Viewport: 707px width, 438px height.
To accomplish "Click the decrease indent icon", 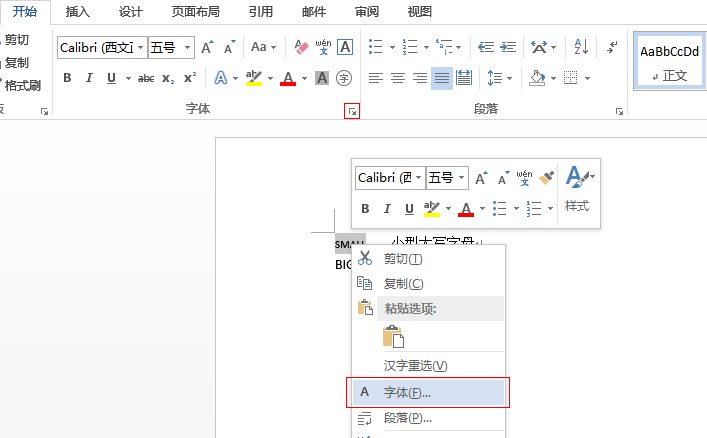I will coord(486,47).
